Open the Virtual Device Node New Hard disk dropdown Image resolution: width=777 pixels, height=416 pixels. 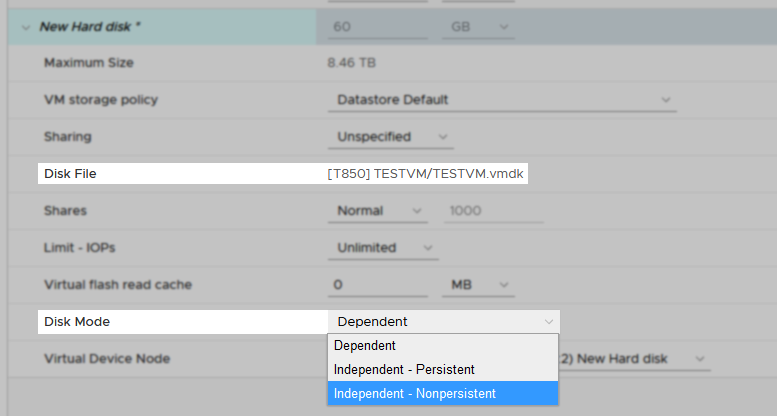[x=634, y=358]
